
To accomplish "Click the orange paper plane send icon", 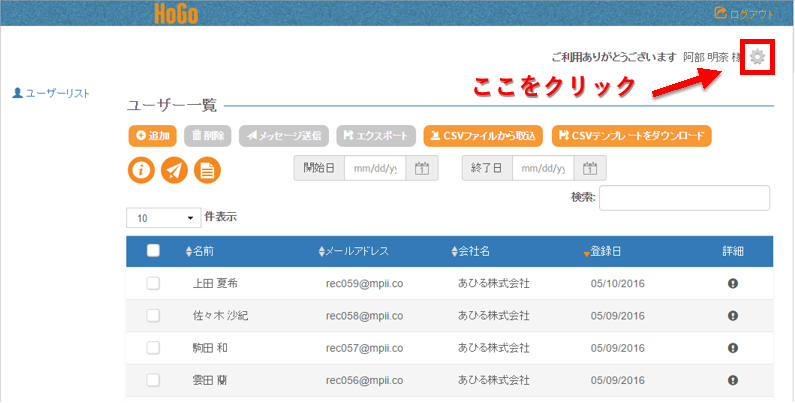I will coord(174,170).
